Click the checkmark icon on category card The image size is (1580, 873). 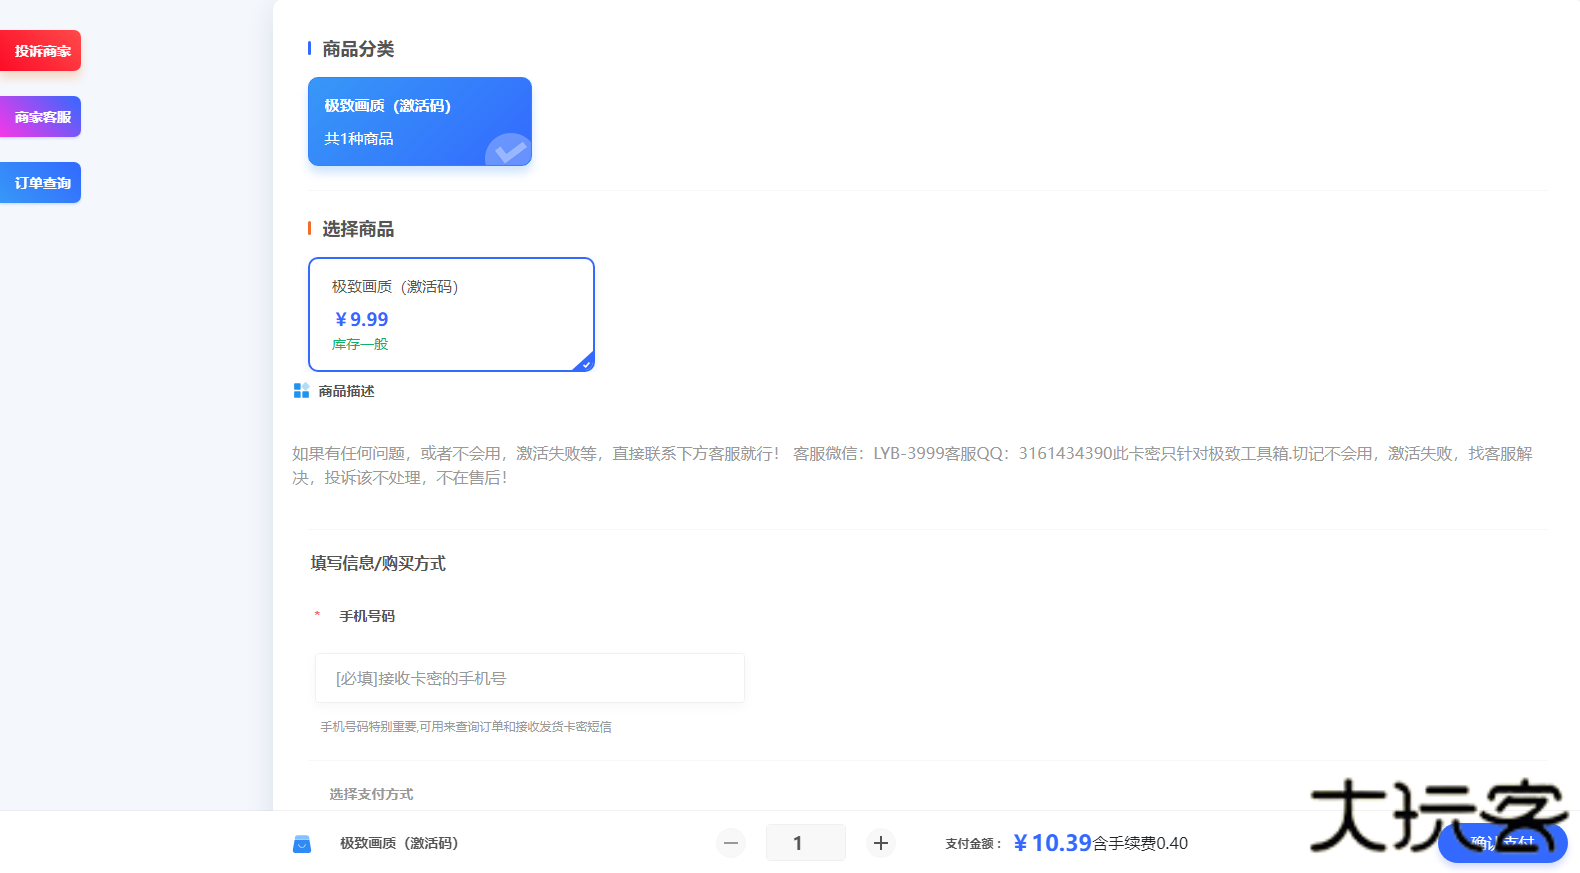509,150
